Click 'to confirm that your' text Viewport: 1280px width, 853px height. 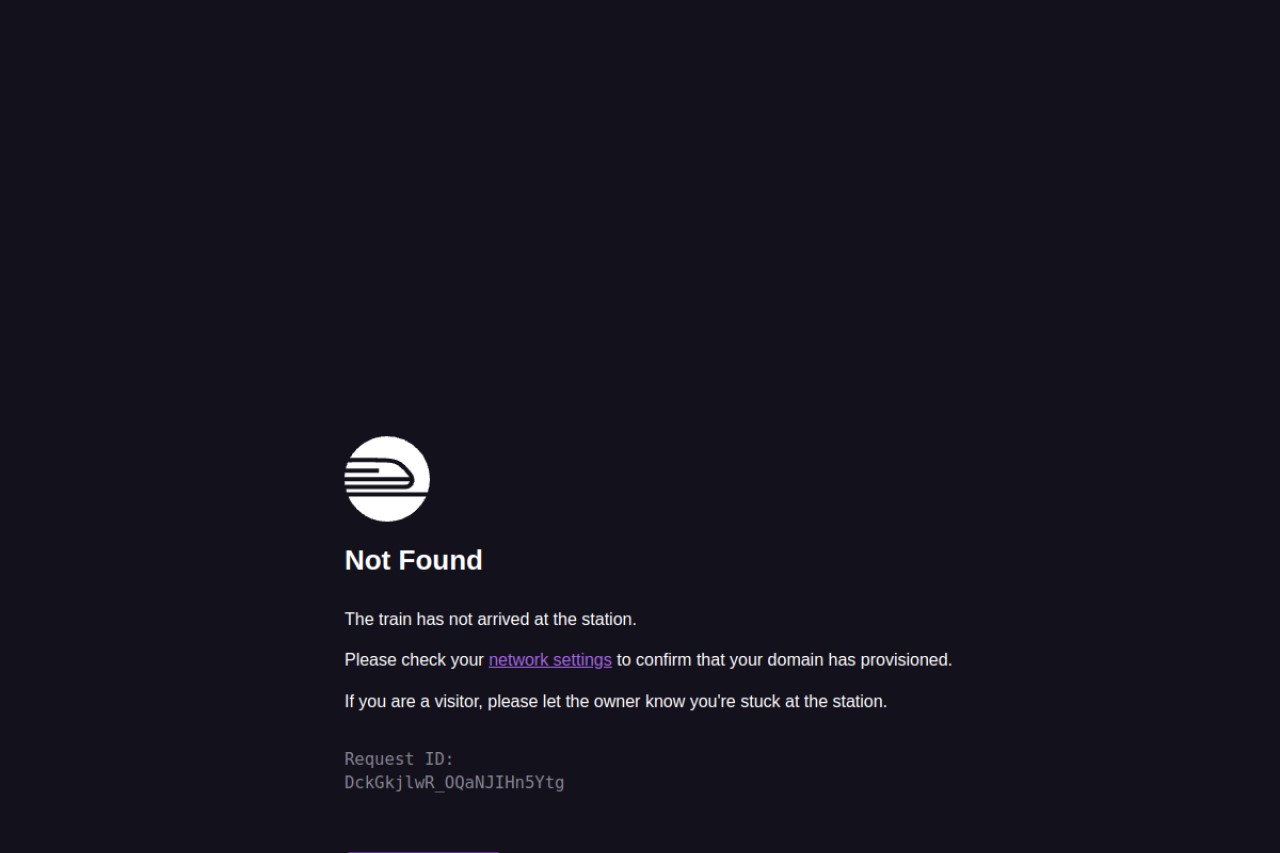[690, 660]
